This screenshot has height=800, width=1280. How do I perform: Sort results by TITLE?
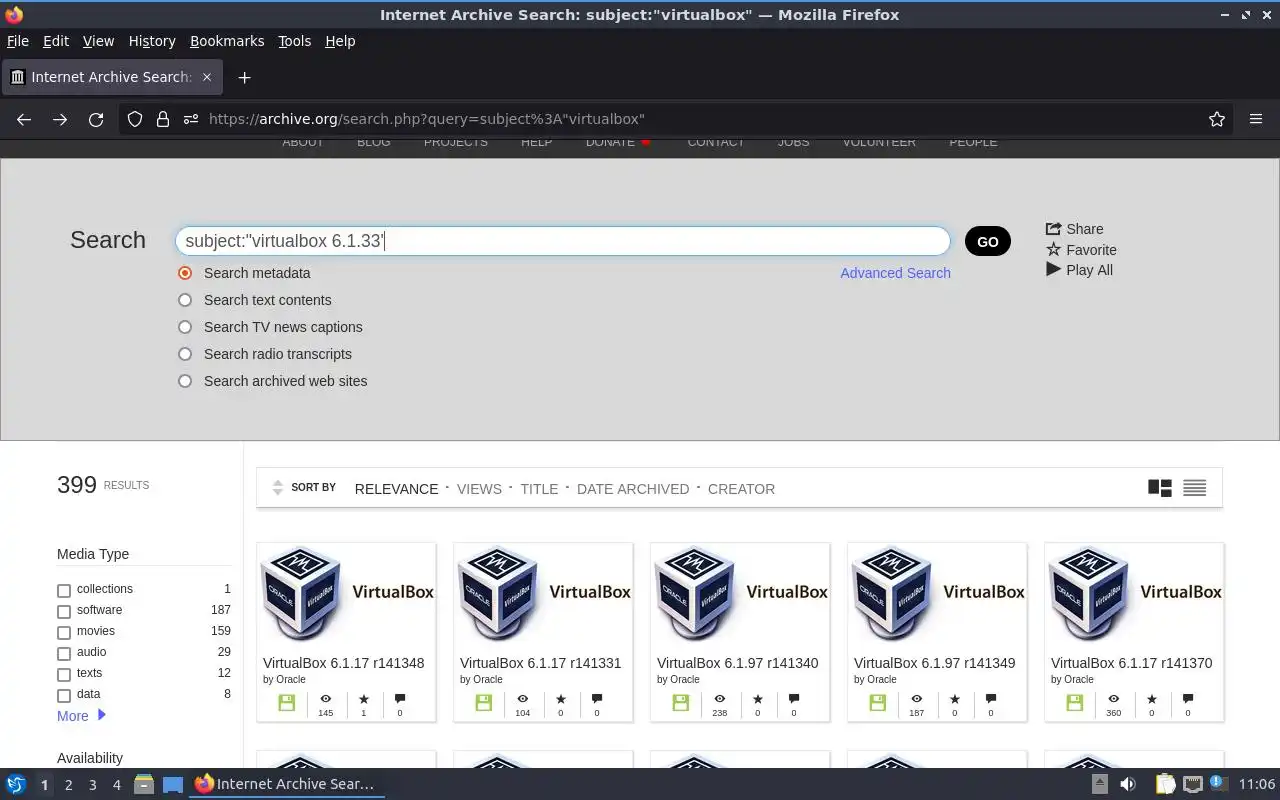[x=539, y=489]
